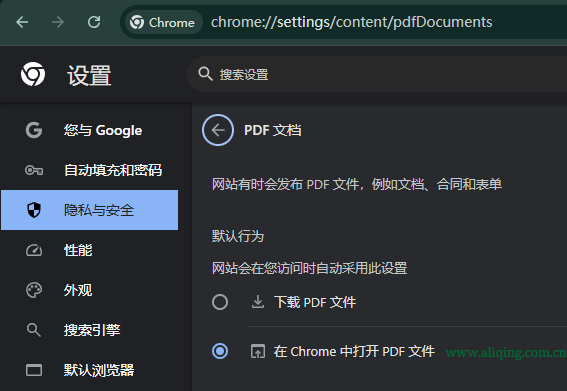Select the 隐私与安全 sidebar item
Screen dimensions: 567x391
89,210
